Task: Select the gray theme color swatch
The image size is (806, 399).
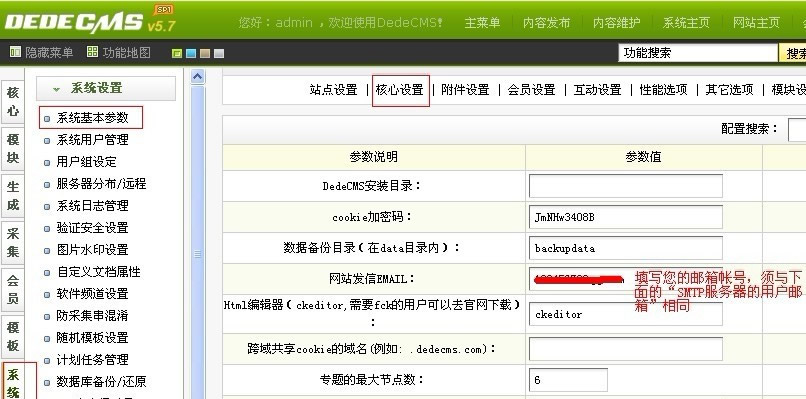Action: tap(219, 53)
